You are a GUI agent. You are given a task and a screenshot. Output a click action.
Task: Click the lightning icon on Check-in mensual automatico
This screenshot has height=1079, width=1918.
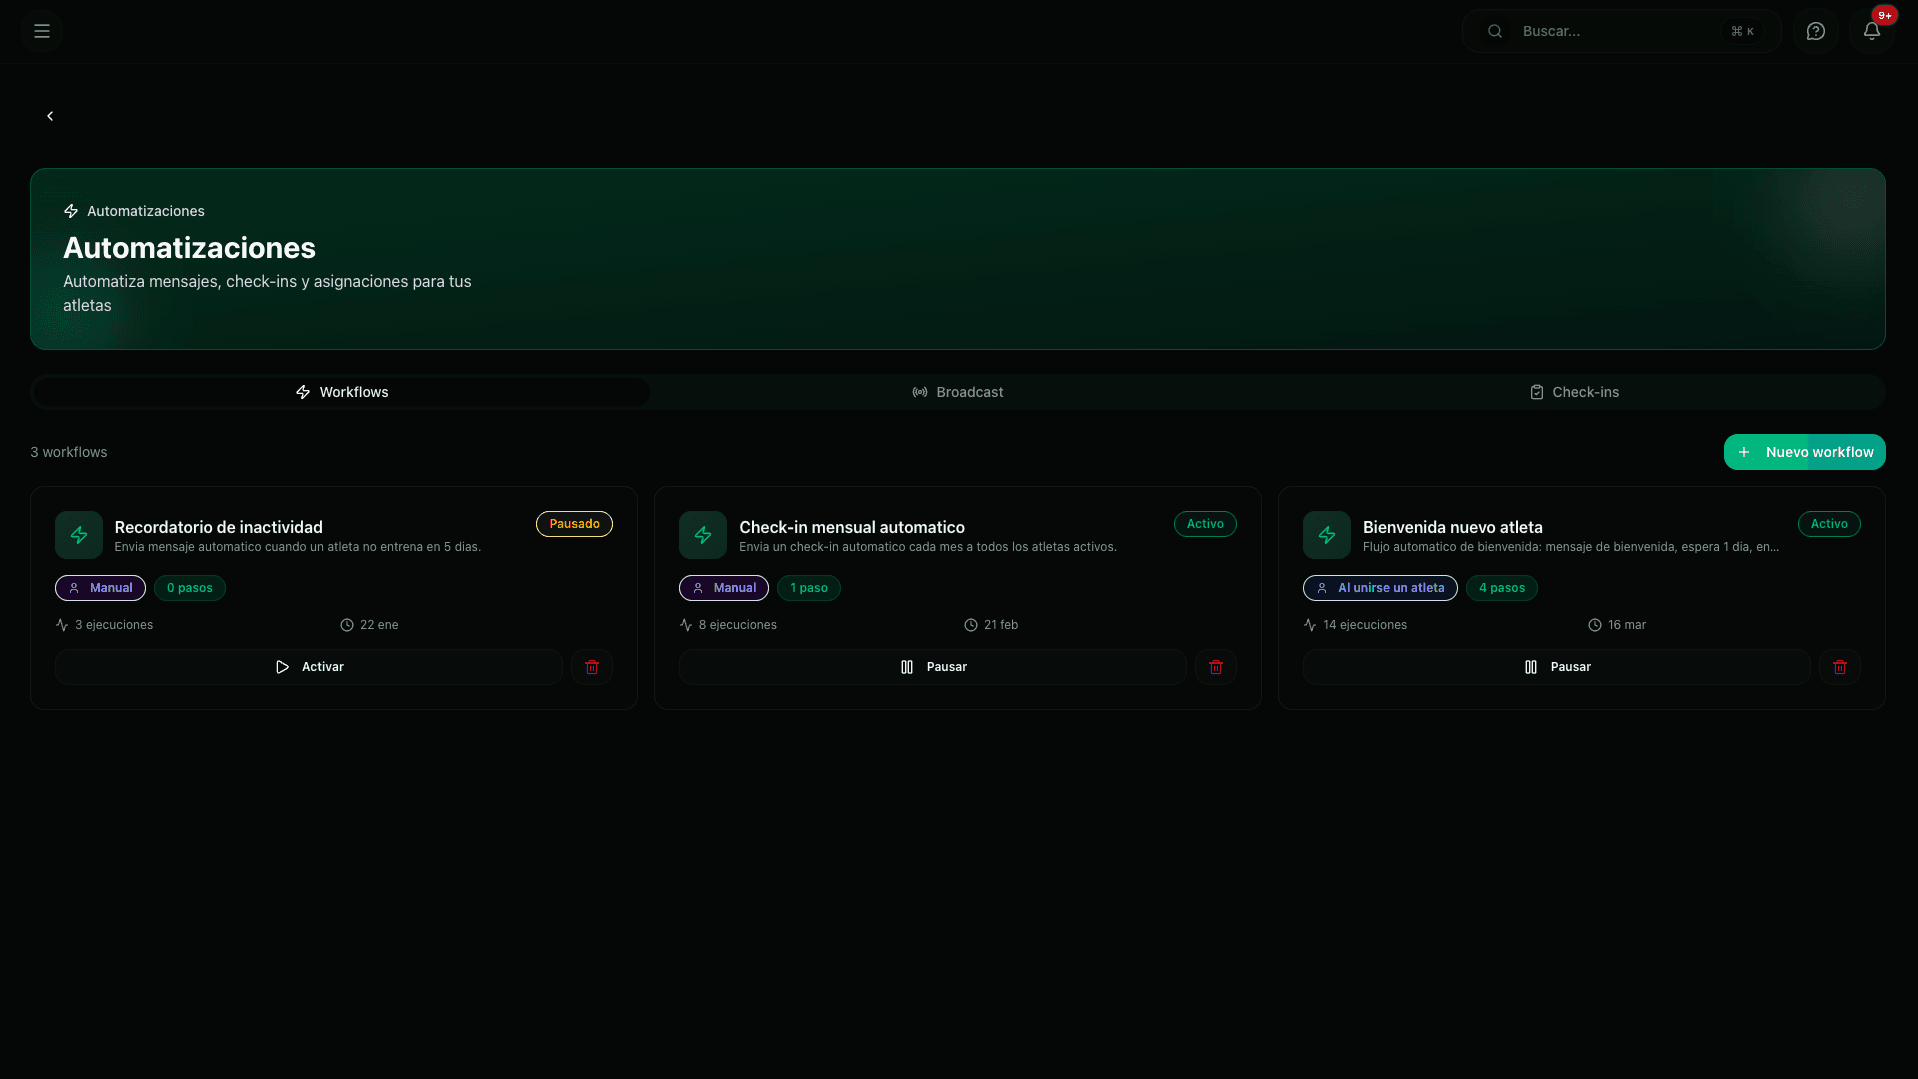(x=703, y=535)
